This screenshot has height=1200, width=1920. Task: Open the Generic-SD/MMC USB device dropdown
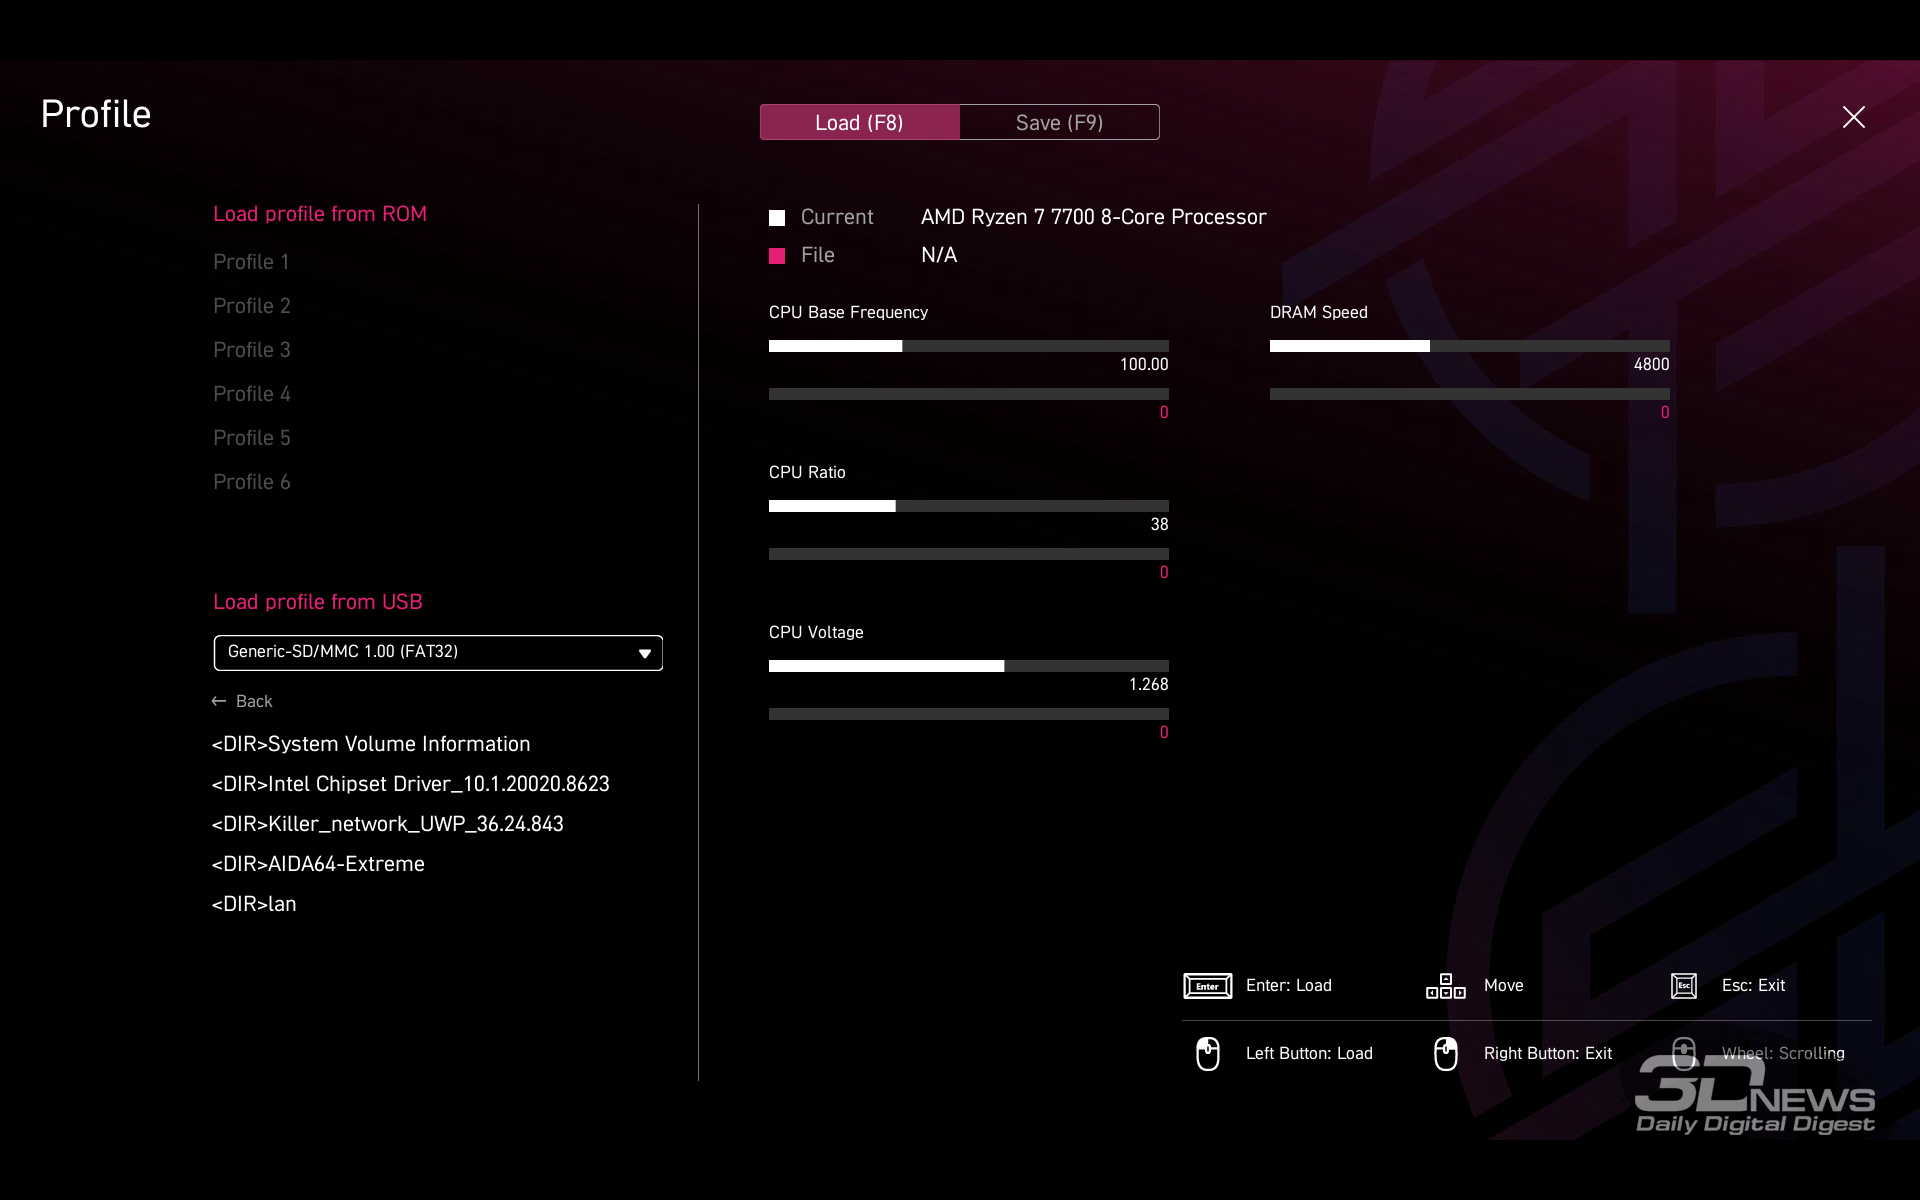tap(438, 653)
